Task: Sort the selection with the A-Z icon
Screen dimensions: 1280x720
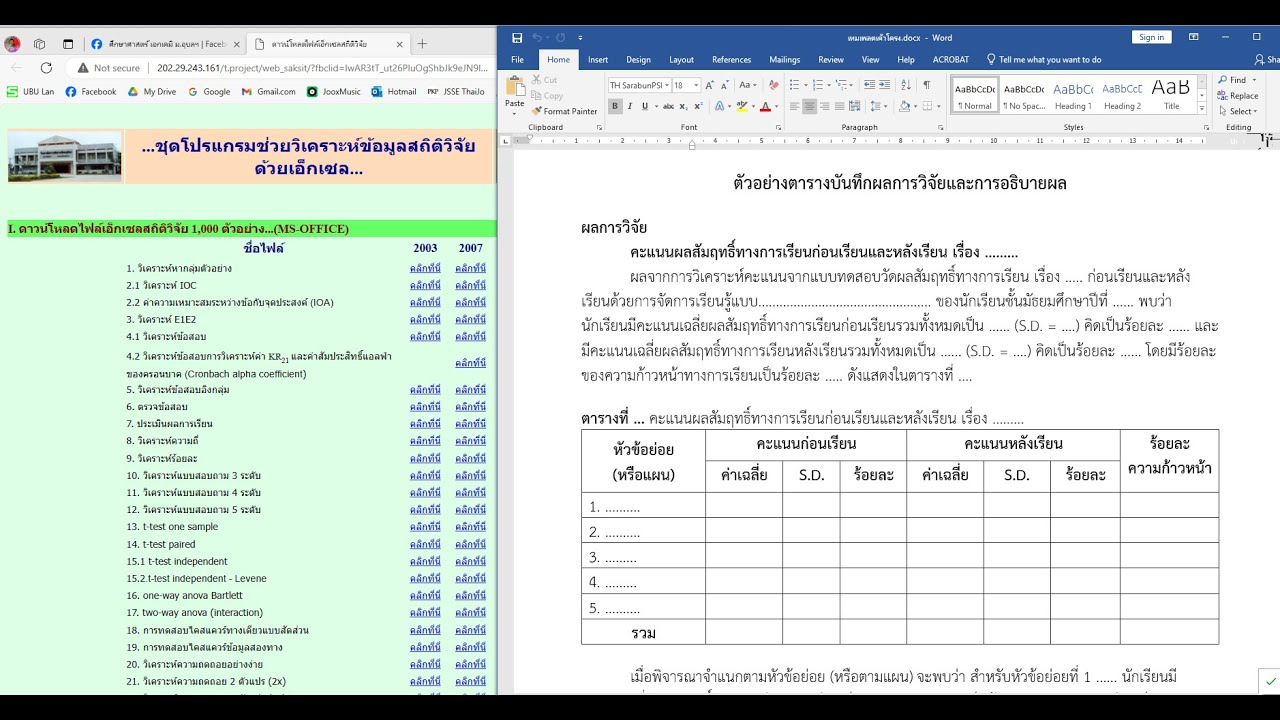Action: (x=906, y=85)
